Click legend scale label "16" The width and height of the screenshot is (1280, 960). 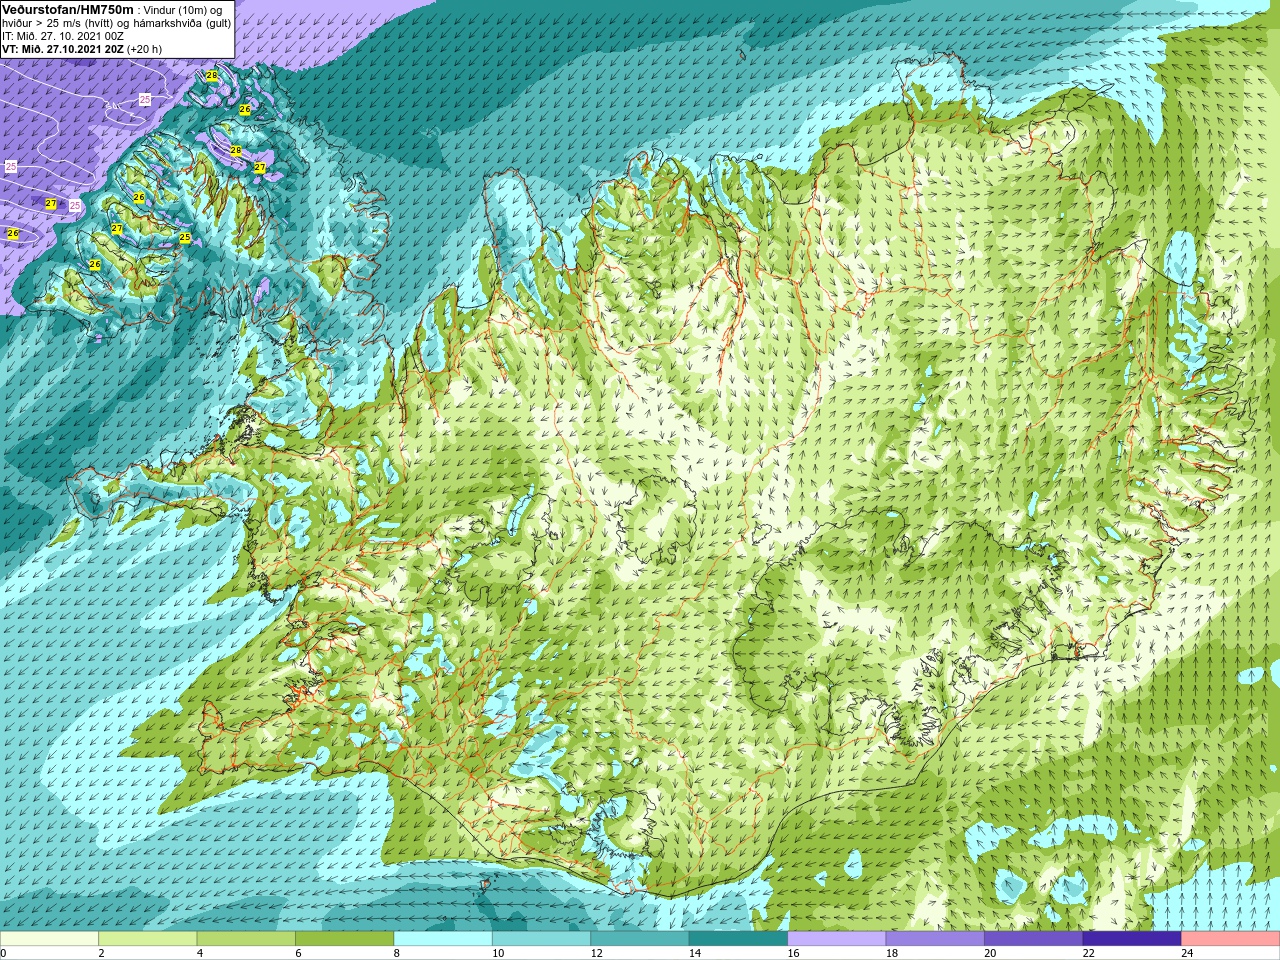pyautogui.click(x=793, y=953)
